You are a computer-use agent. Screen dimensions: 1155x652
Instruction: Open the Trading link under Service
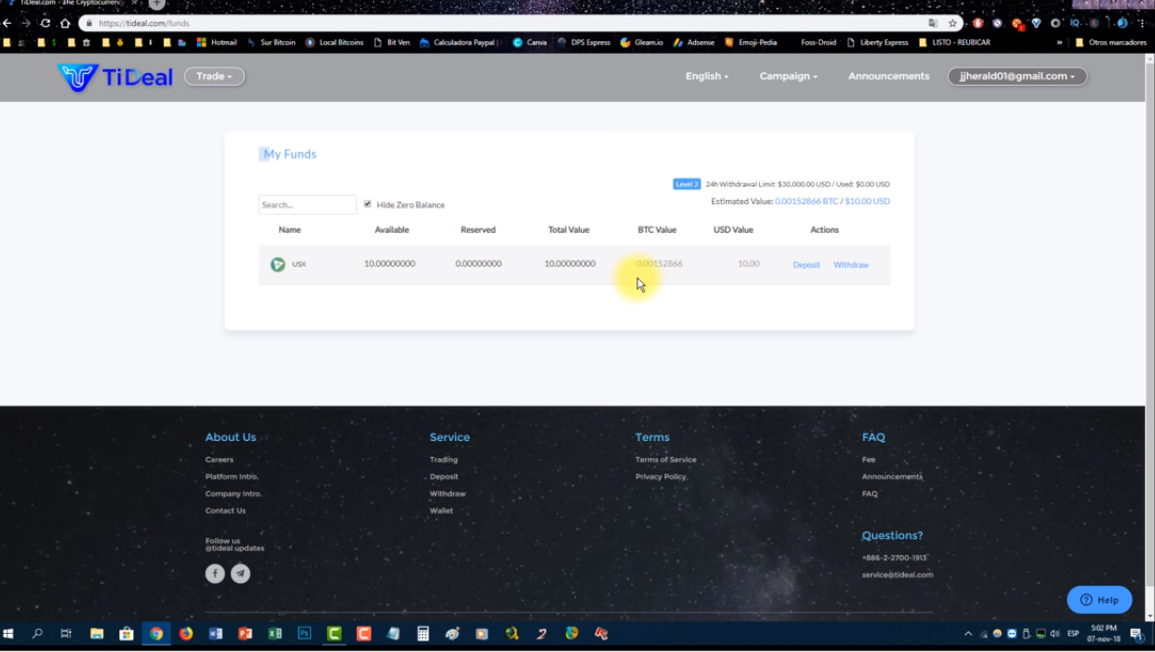(x=443, y=460)
